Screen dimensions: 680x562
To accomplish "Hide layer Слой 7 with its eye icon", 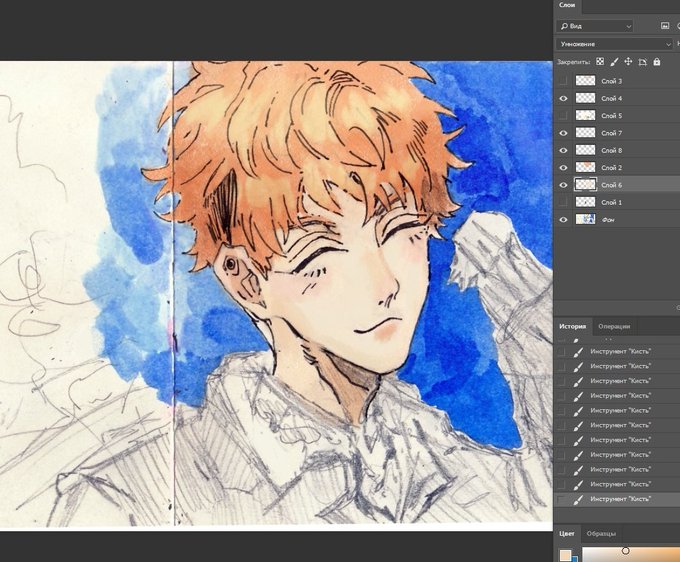I will click(x=563, y=133).
